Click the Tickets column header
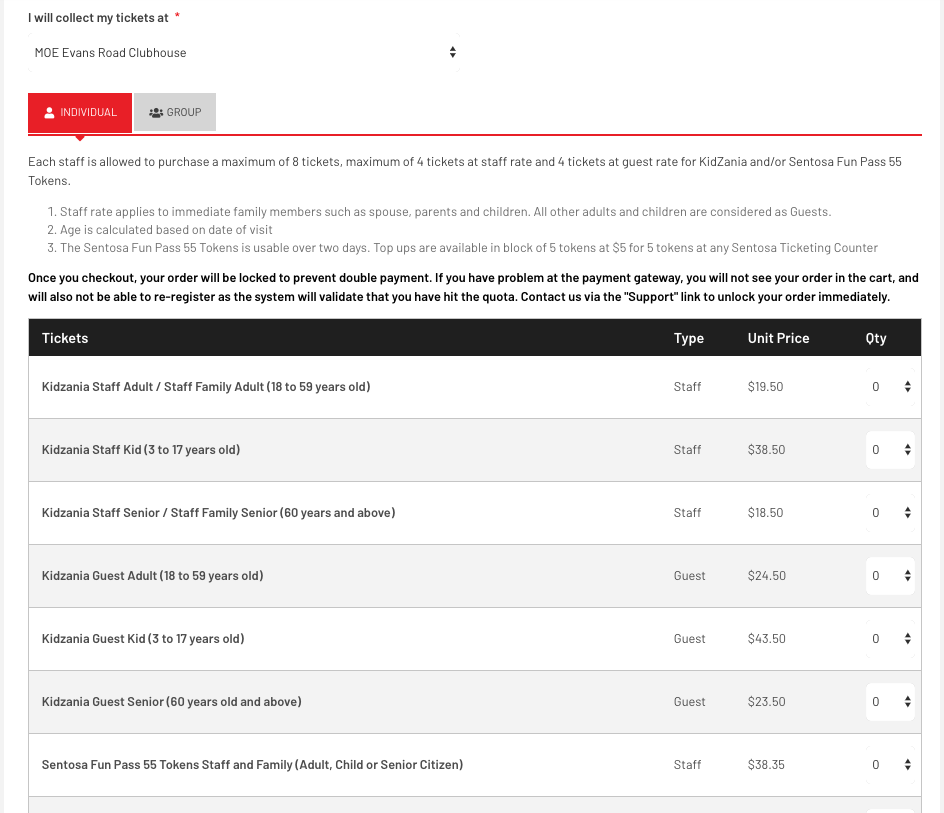Viewport: 944px width, 813px height. pyautogui.click(x=65, y=338)
